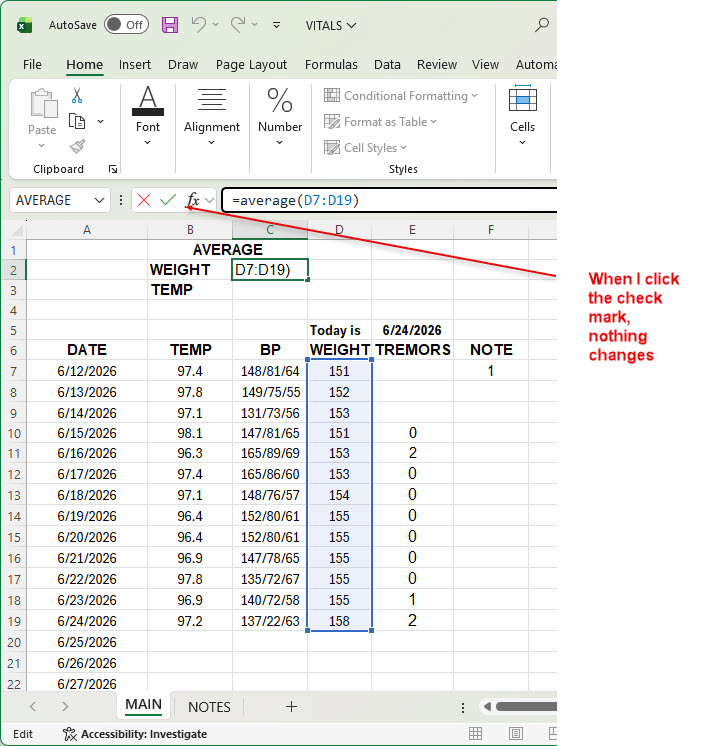Click the temp value 98.1
This screenshot has height=746, width=710.
(190, 433)
